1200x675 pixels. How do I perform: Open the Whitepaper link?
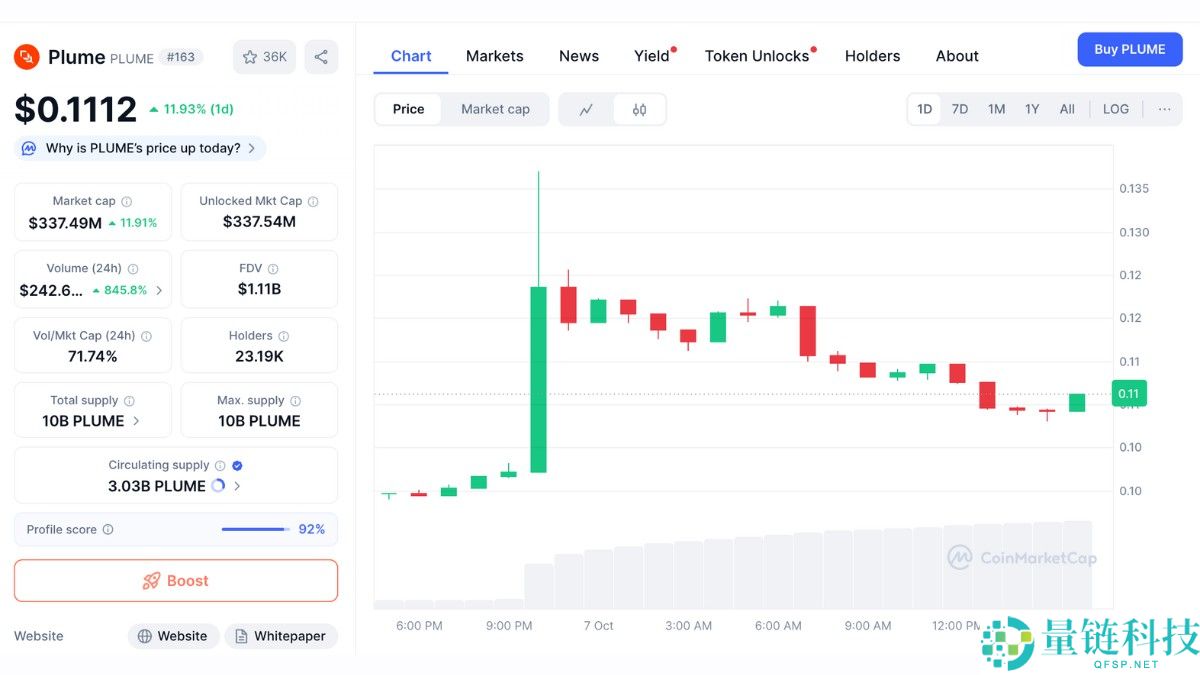point(280,636)
